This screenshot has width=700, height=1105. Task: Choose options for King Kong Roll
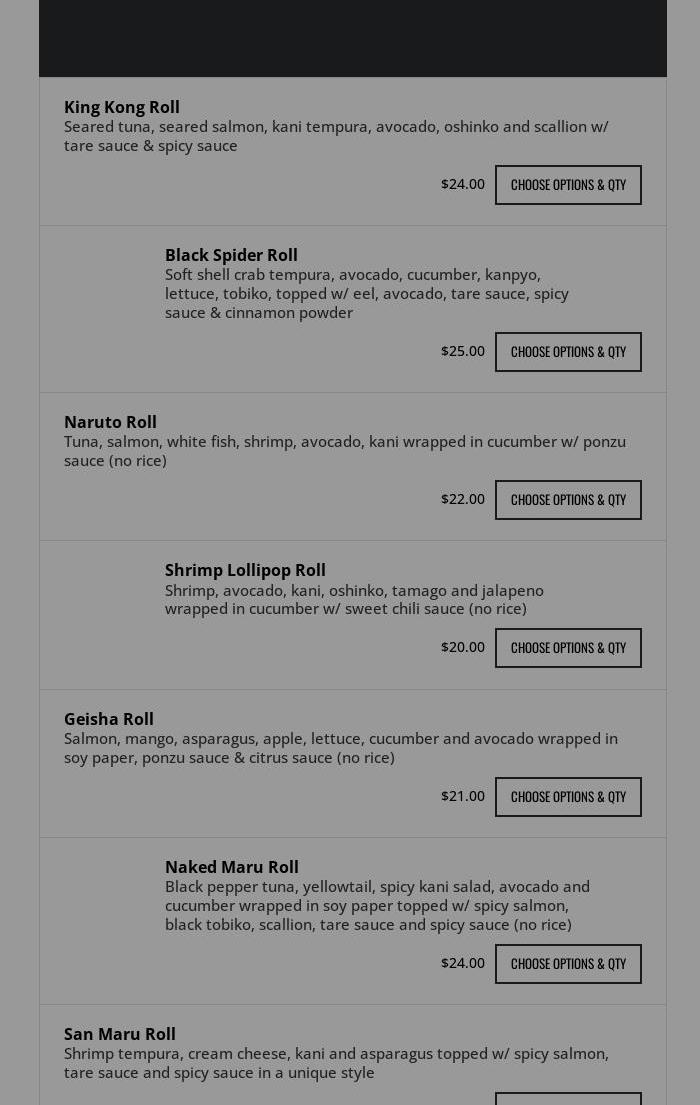568,185
